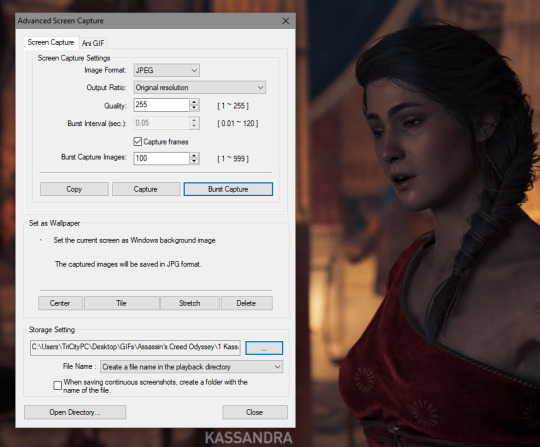Click the Burst Capture Images field
The width and height of the screenshot is (540, 447).
[x=161, y=158]
